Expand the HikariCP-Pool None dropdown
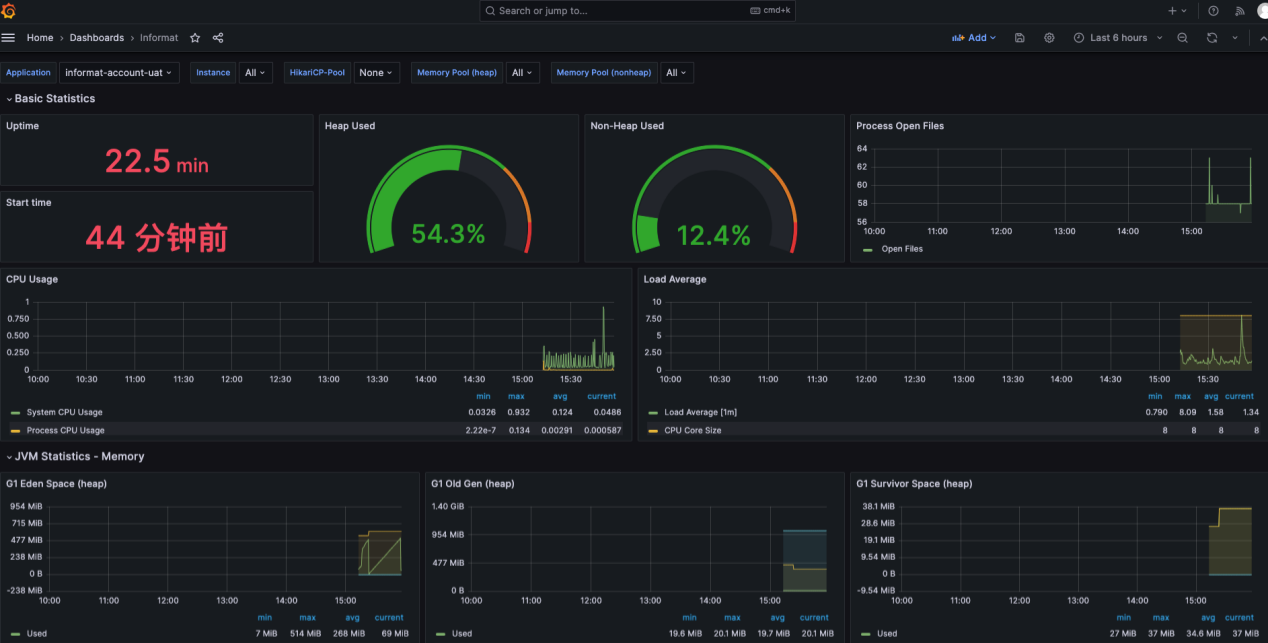 pos(376,73)
